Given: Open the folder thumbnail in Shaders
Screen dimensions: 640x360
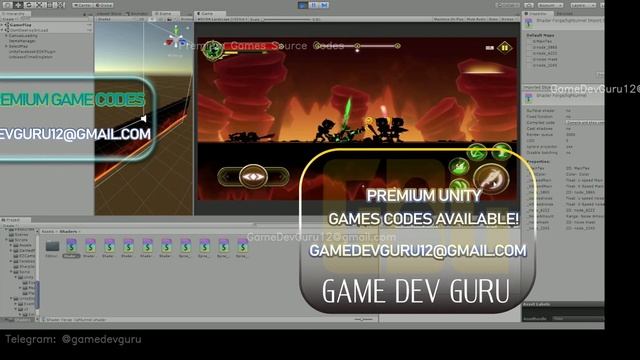Looking at the screenshot, I should [52, 246].
